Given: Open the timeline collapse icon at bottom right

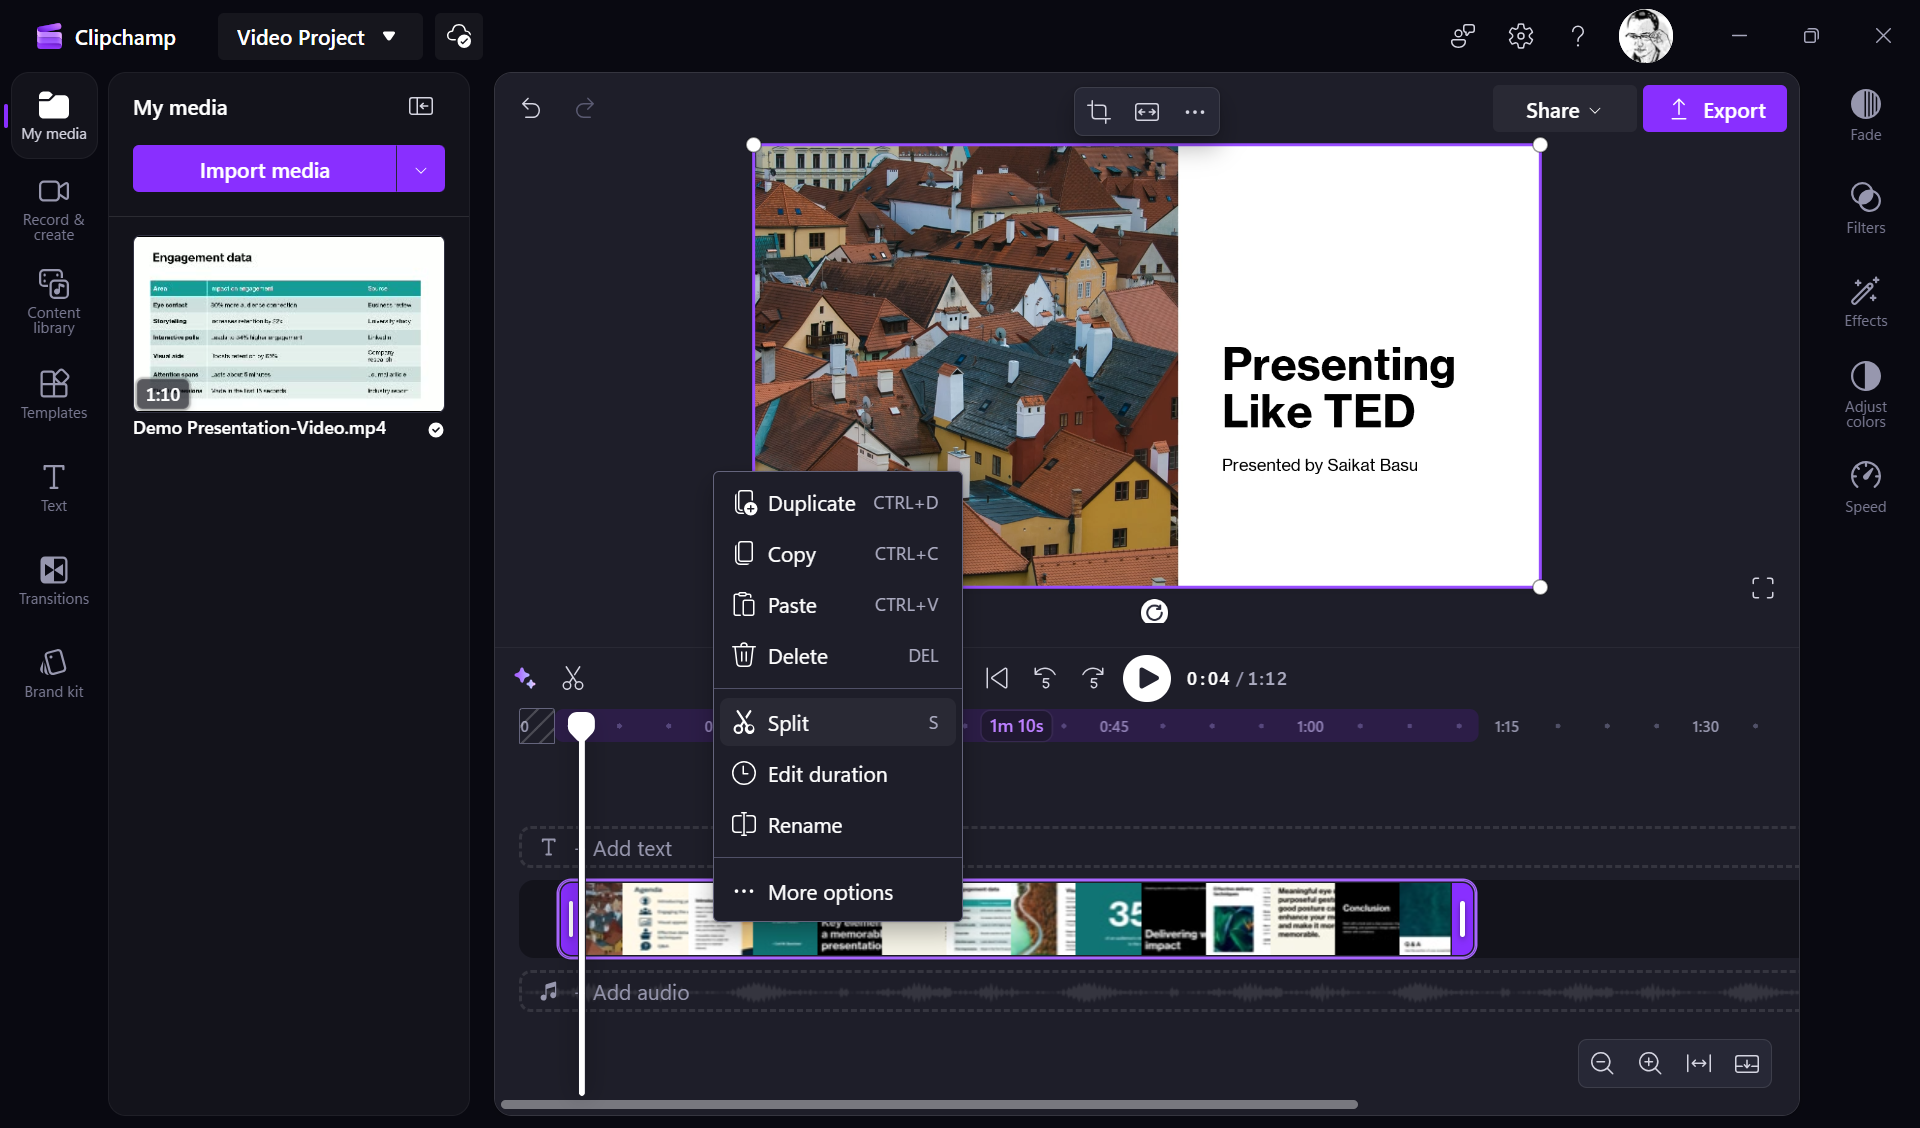Looking at the screenshot, I should 1747,1063.
